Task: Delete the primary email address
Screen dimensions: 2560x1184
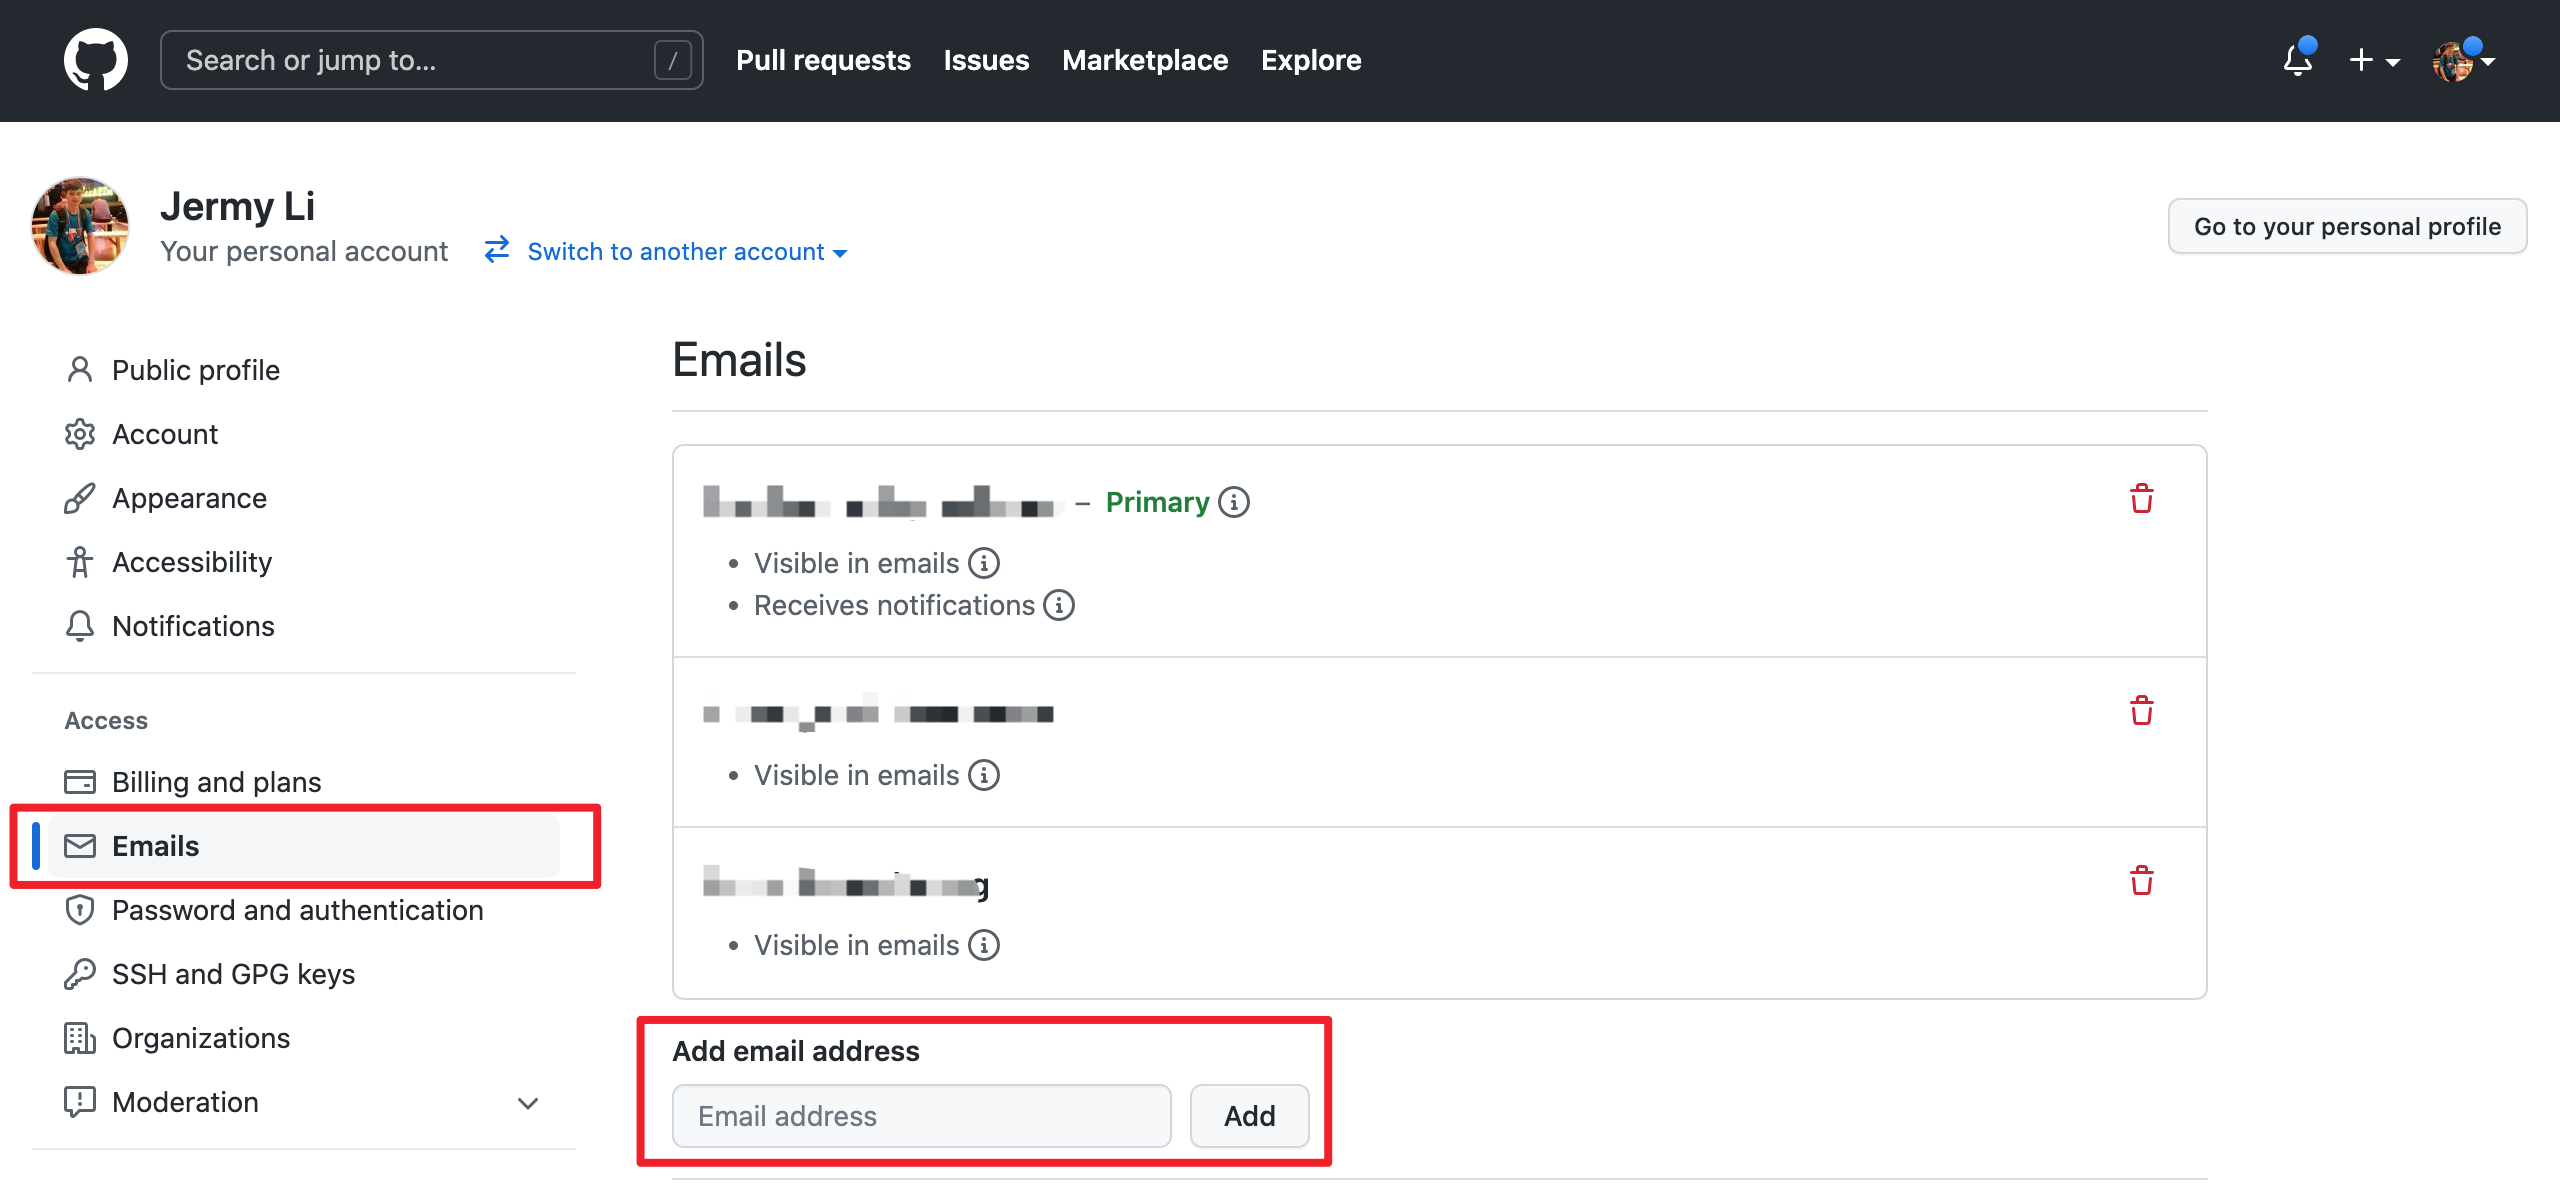Action: tap(2141, 499)
